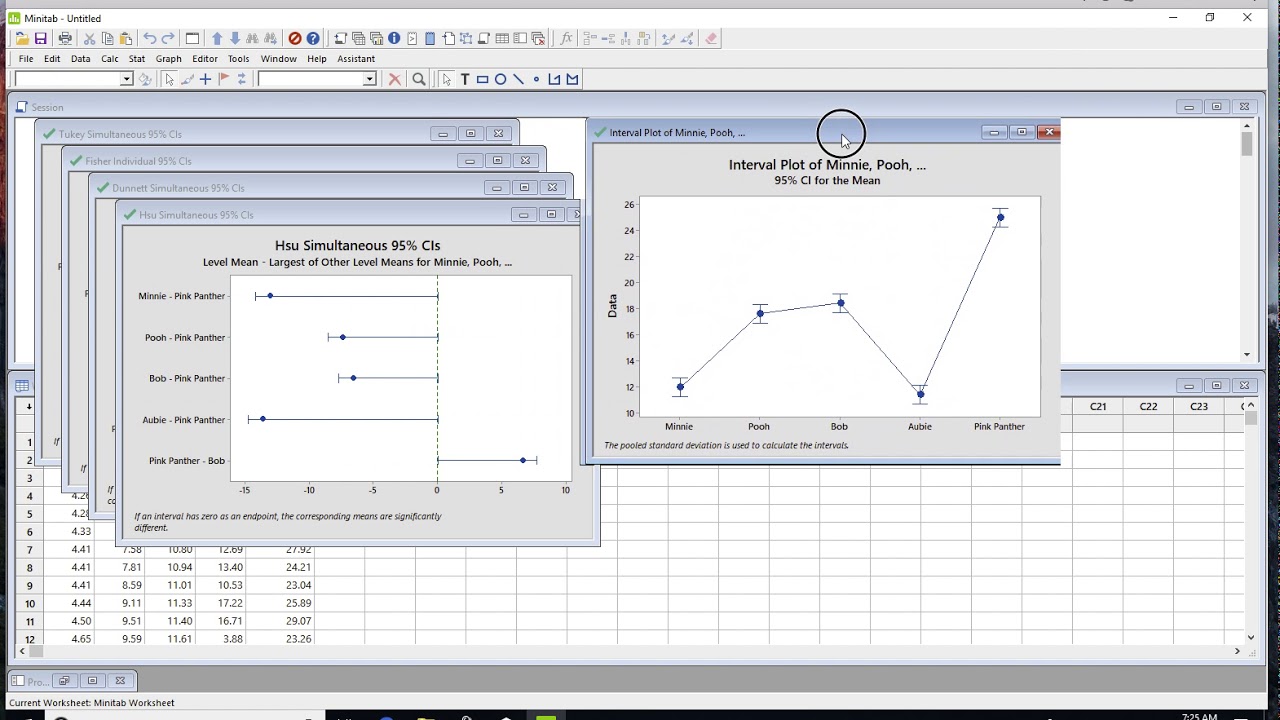Redo the last undone action
Screen dimensions: 1280x720
coord(168,39)
